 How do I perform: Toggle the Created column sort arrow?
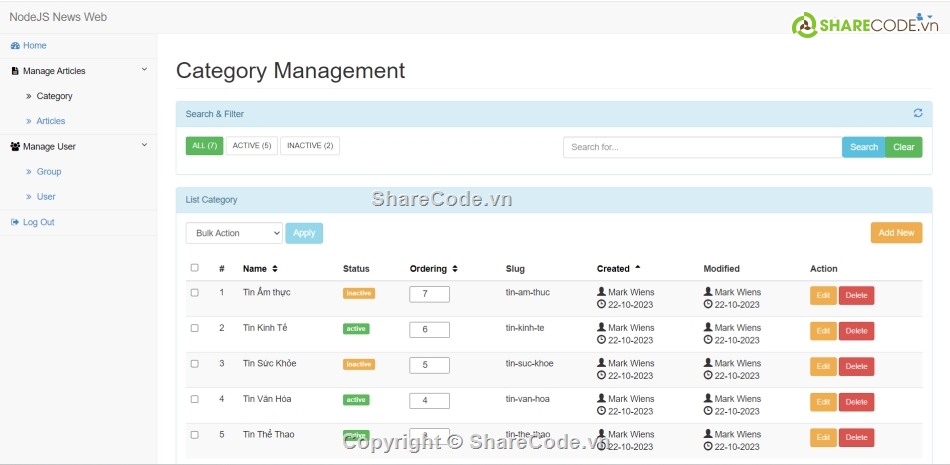point(638,268)
